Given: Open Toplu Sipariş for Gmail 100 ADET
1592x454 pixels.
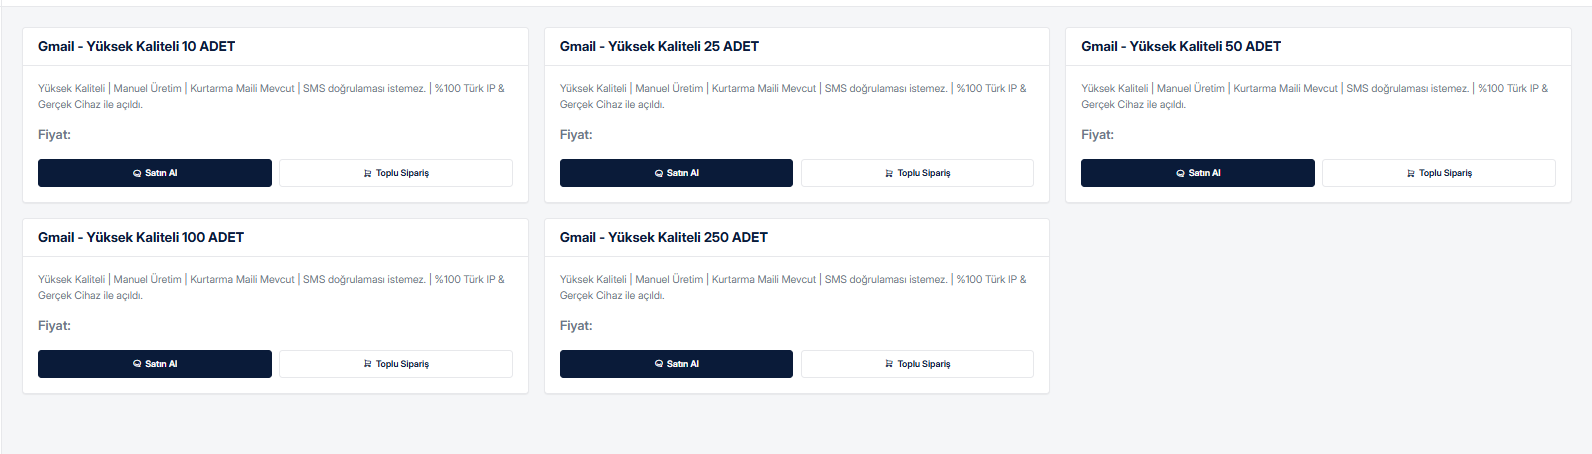Looking at the screenshot, I should pyautogui.click(x=396, y=364).
